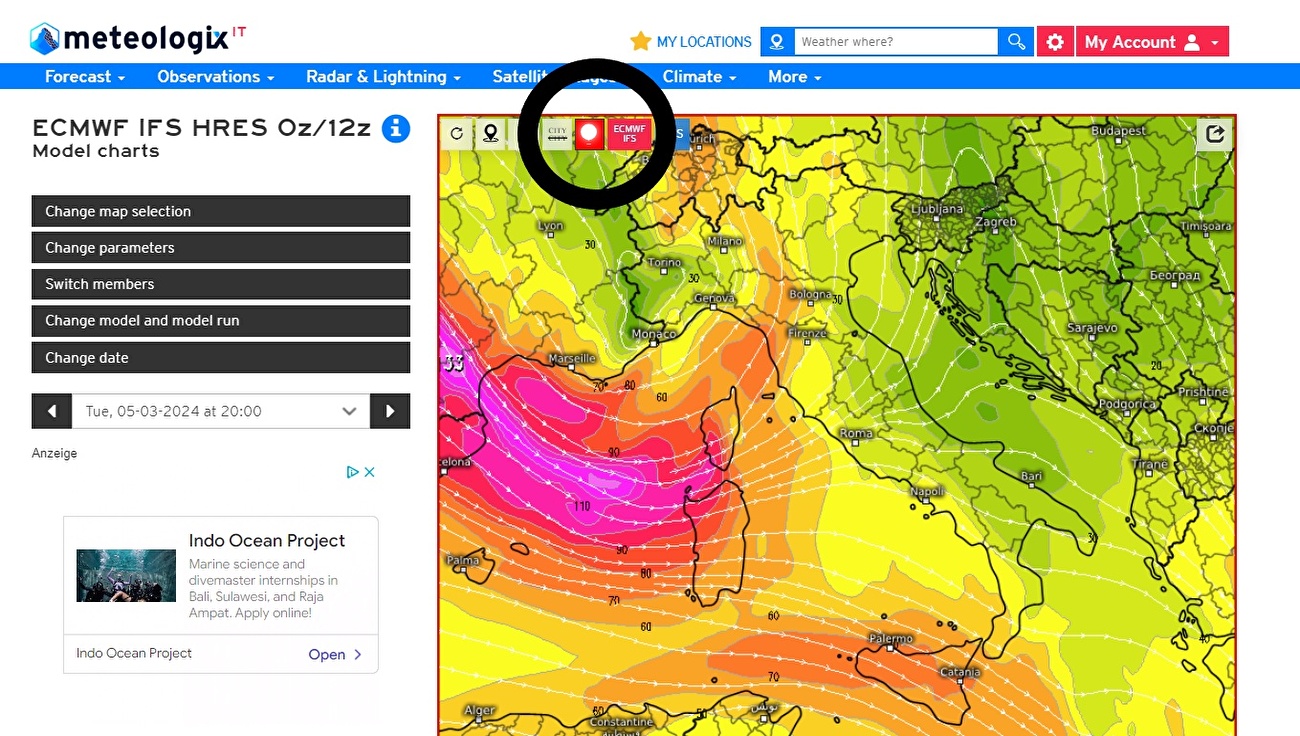The width and height of the screenshot is (1300, 736).
Task: Click the Napoli label on map
Action: [x=927, y=491]
